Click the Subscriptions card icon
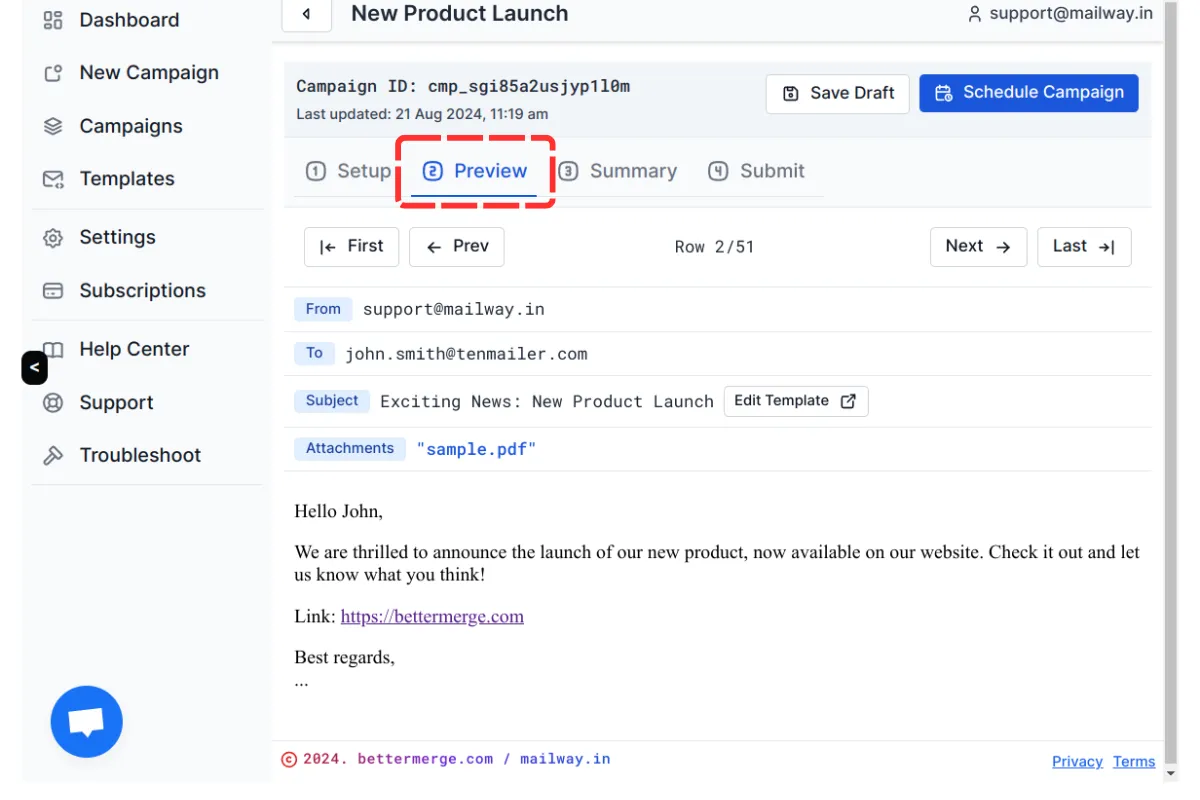1200x800 pixels. [53, 291]
